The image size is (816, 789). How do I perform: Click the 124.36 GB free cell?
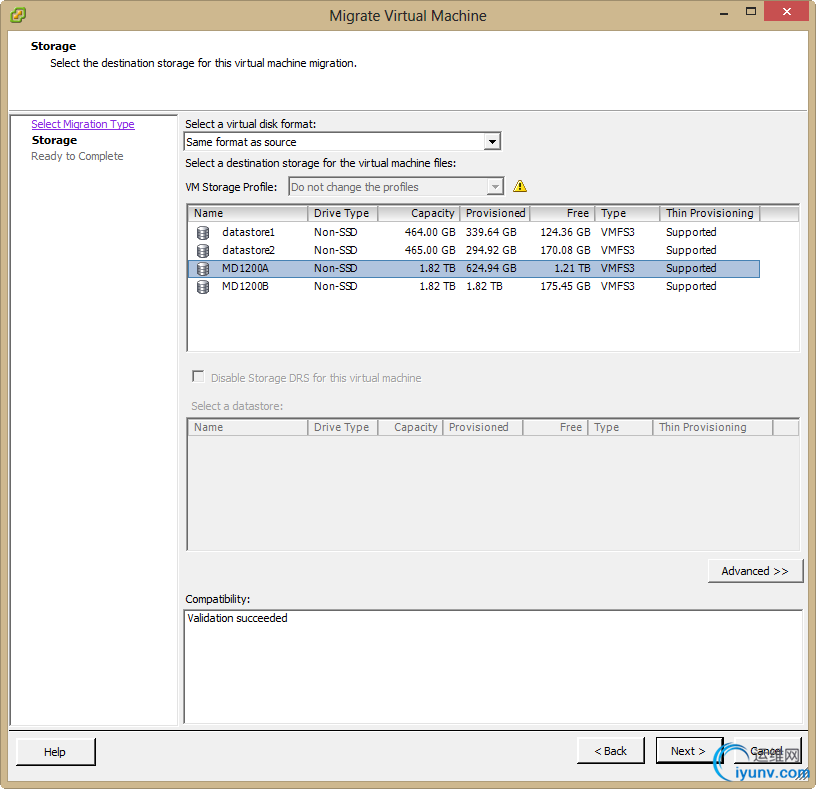(x=565, y=232)
